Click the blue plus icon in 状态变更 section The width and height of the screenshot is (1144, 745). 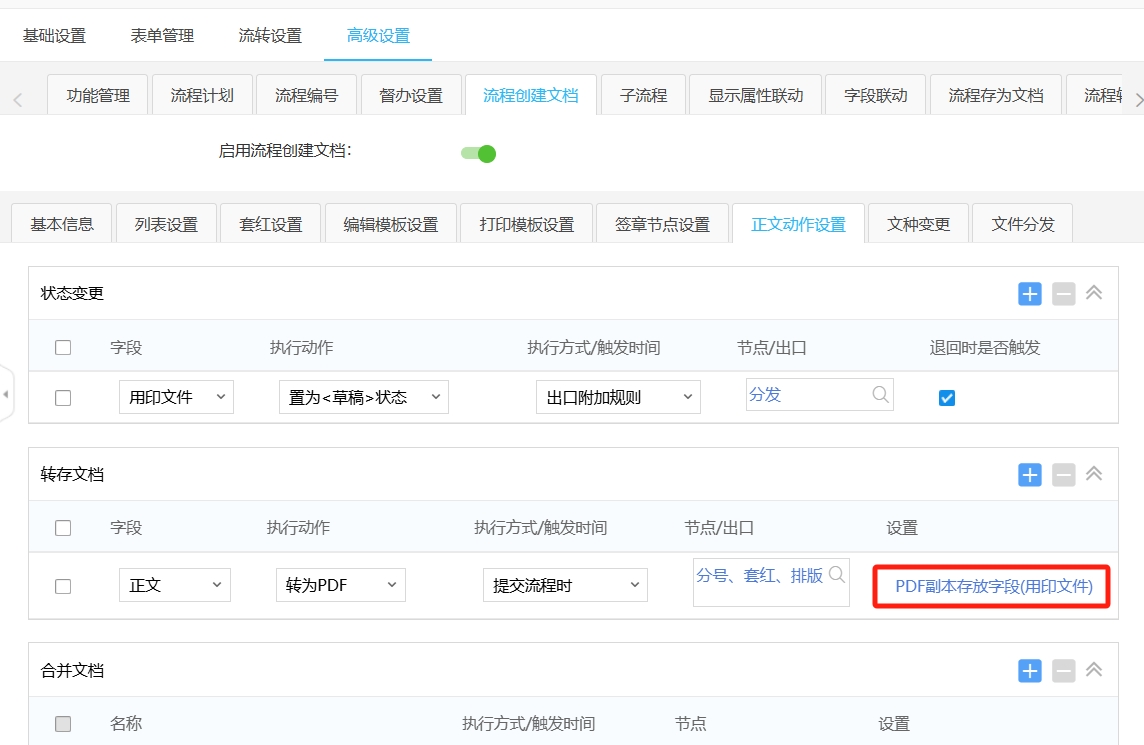click(x=1030, y=293)
